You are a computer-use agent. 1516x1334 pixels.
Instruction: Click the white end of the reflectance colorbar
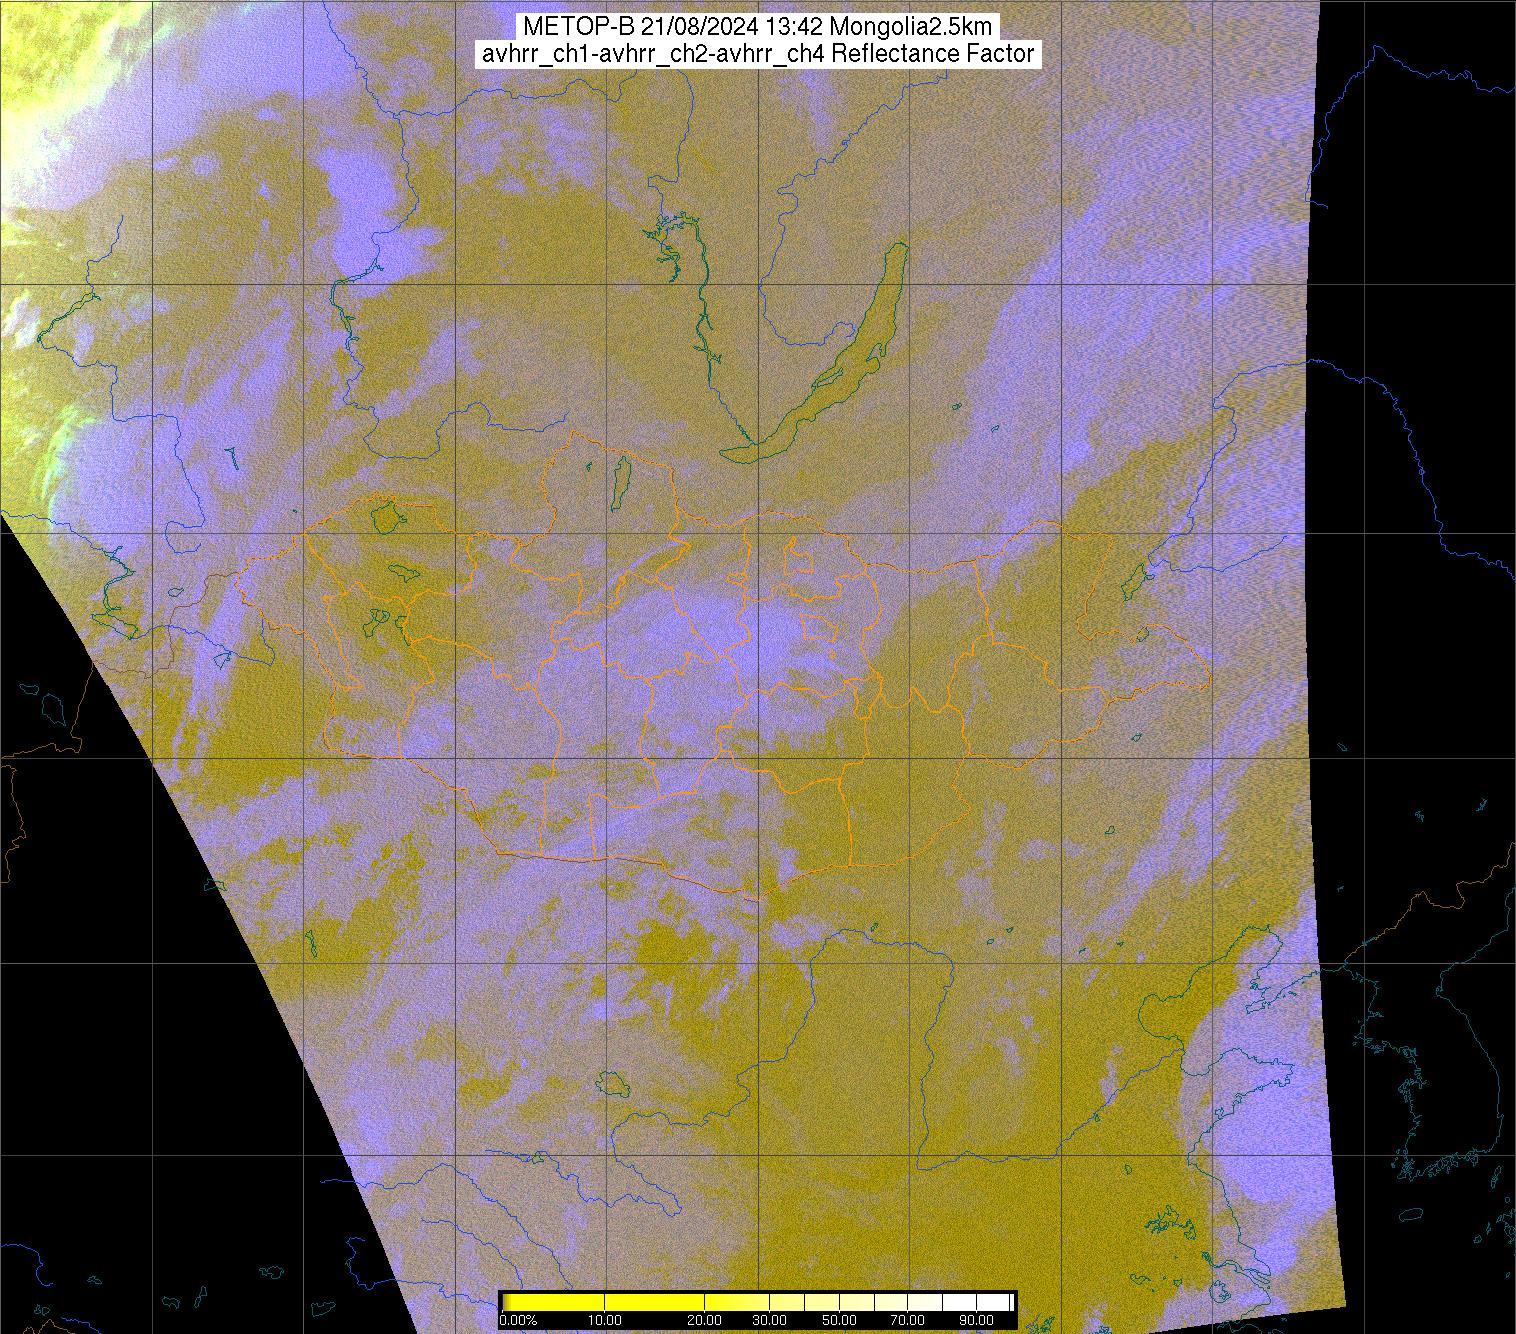tap(992, 1302)
